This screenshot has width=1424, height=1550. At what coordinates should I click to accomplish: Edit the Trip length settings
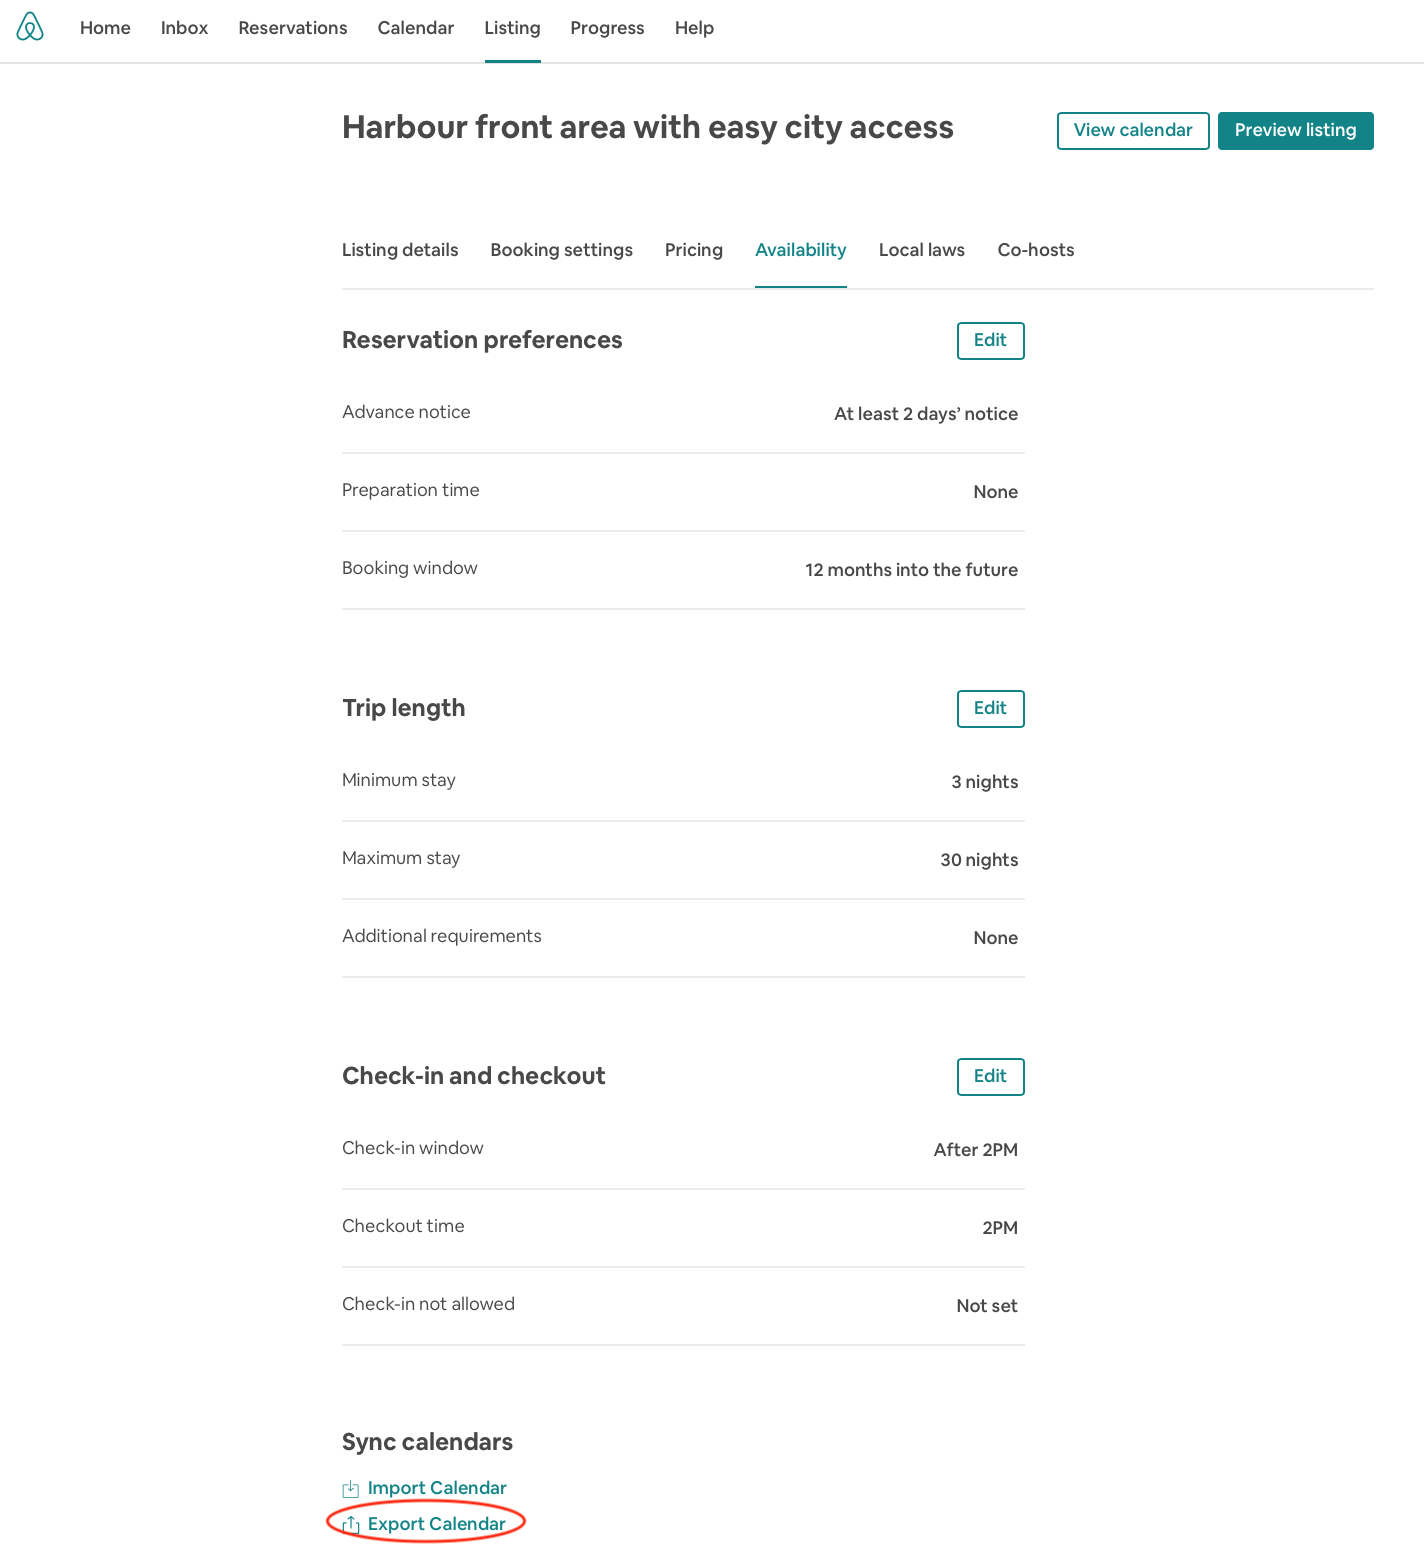tap(990, 708)
